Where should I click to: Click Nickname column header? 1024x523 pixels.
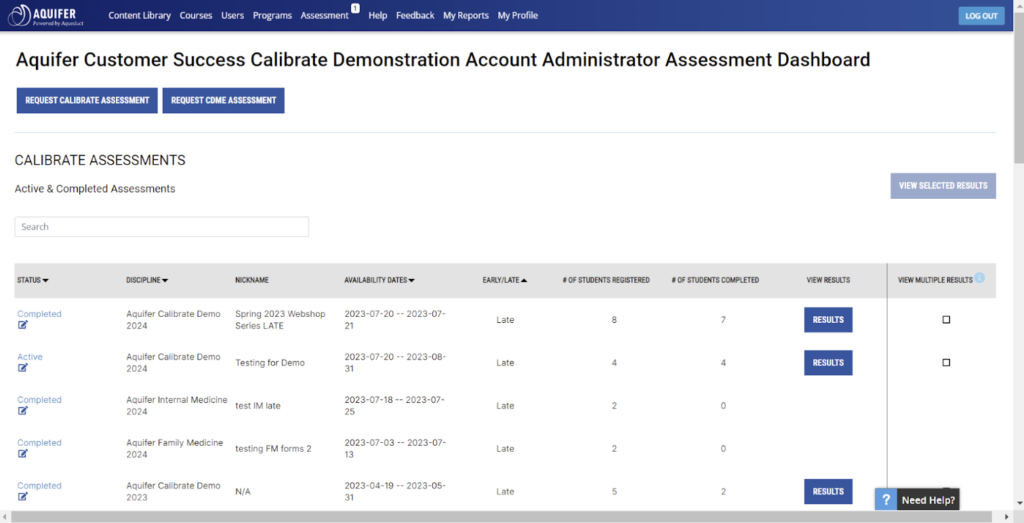252,280
